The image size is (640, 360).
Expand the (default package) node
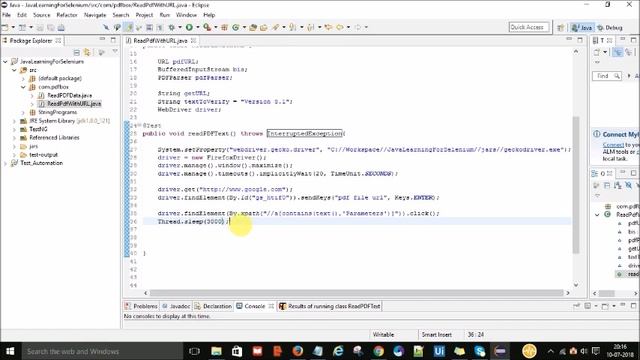pyautogui.click(x=23, y=78)
